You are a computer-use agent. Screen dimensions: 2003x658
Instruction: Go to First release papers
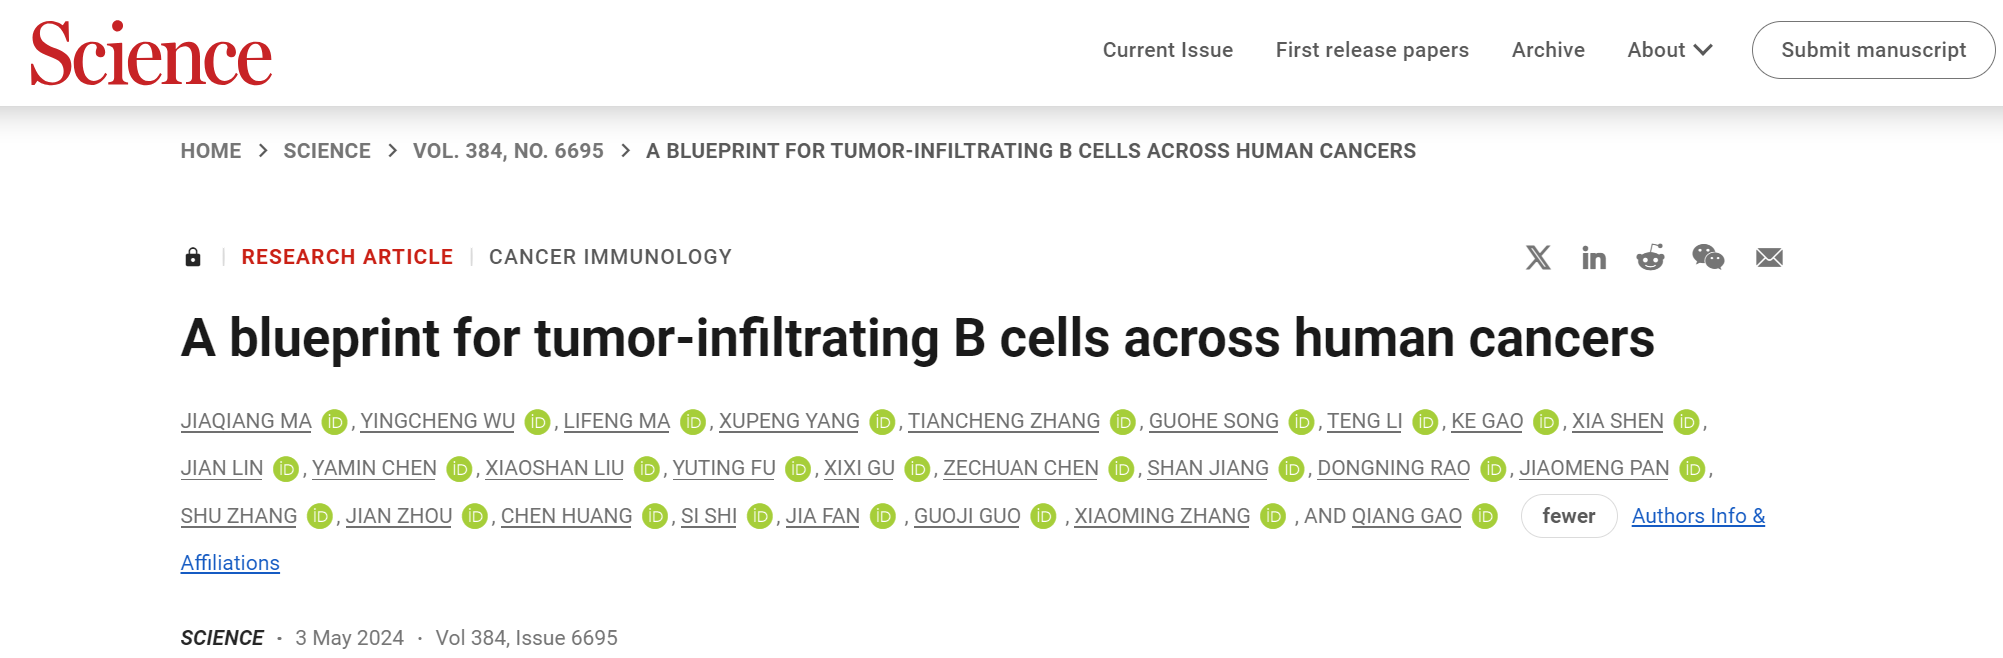(x=1372, y=50)
